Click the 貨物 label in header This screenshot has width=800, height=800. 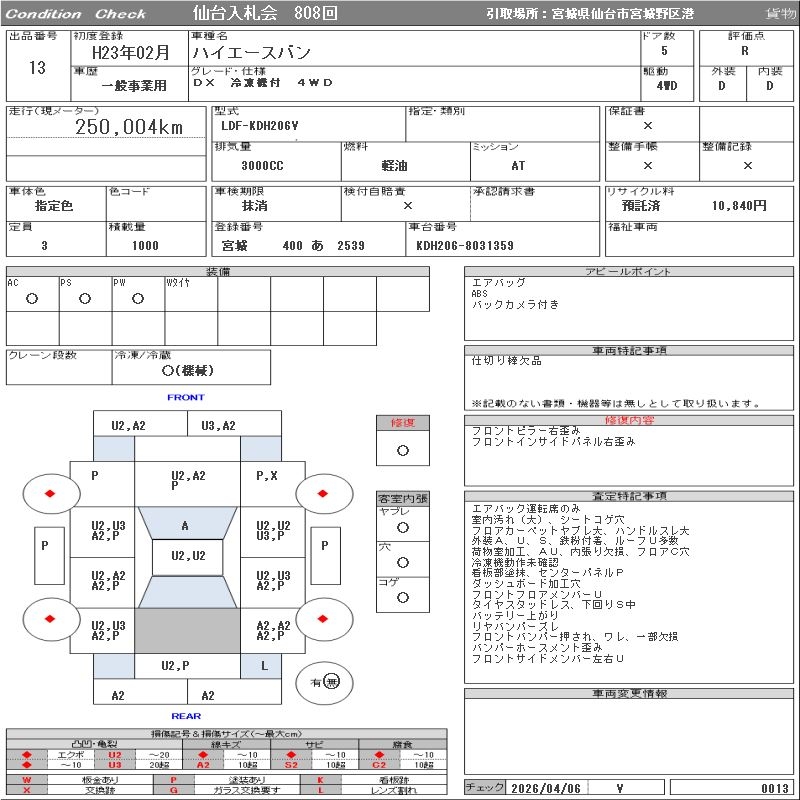tap(780, 14)
